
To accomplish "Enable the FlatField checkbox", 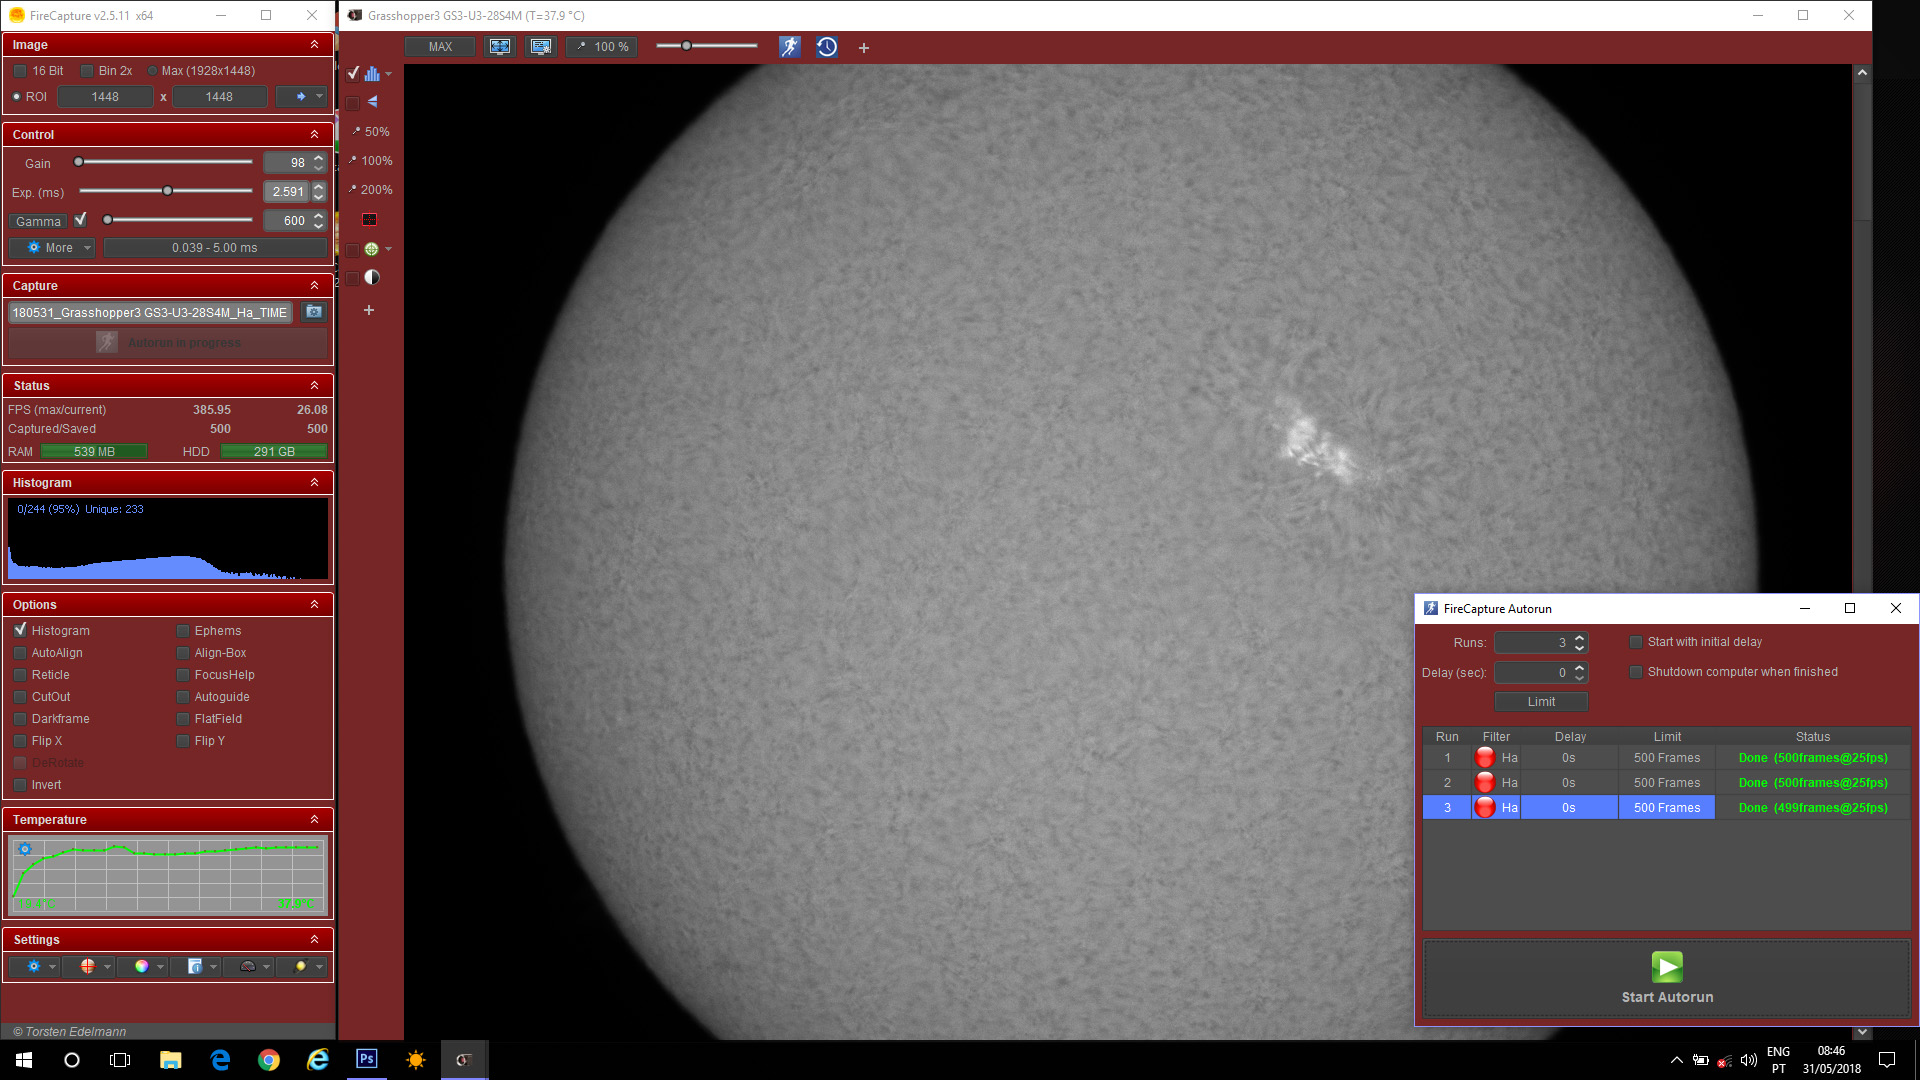I will click(x=183, y=719).
